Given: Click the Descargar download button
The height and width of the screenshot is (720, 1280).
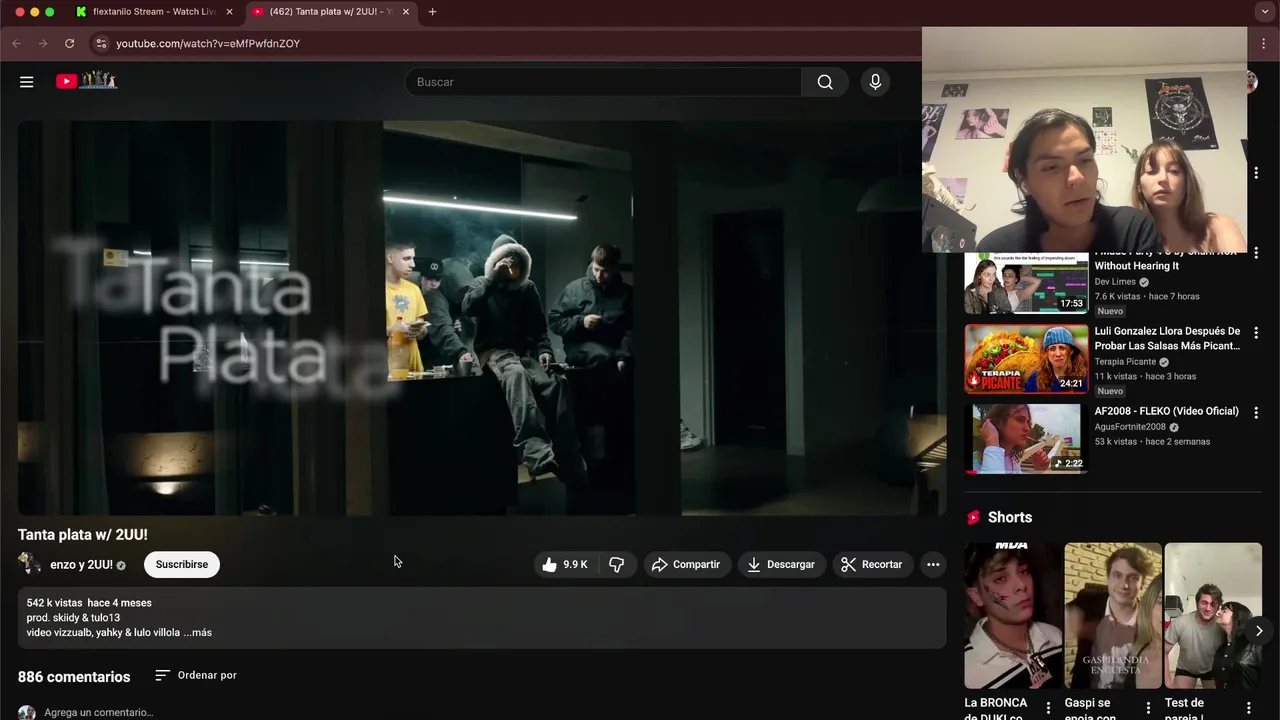Looking at the screenshot, I should pos(782,565).
